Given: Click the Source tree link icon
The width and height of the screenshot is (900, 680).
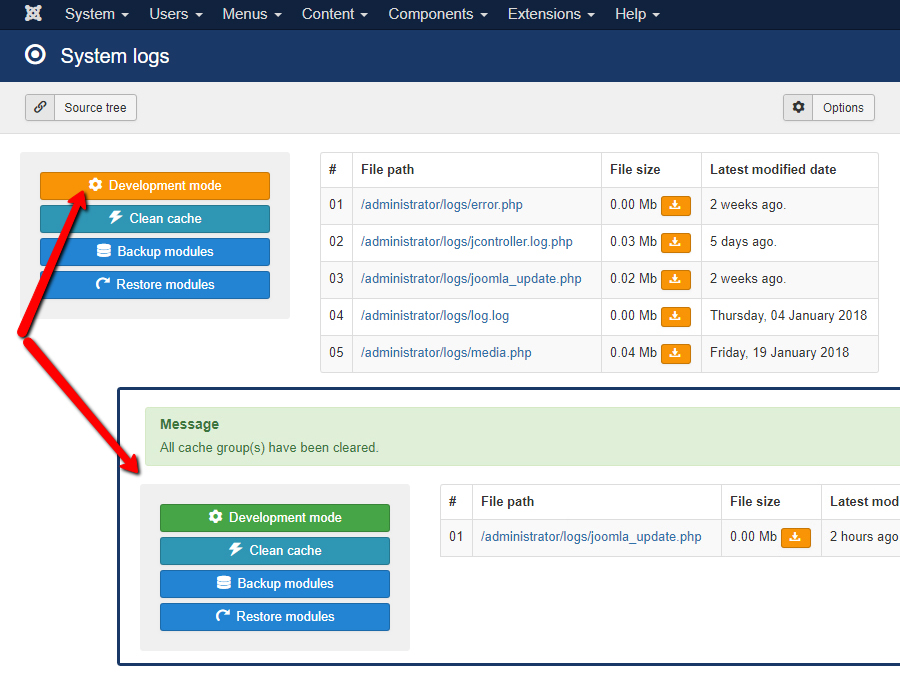Looking at the screenshot, I should pyautogui.click(x=41, y=108).
